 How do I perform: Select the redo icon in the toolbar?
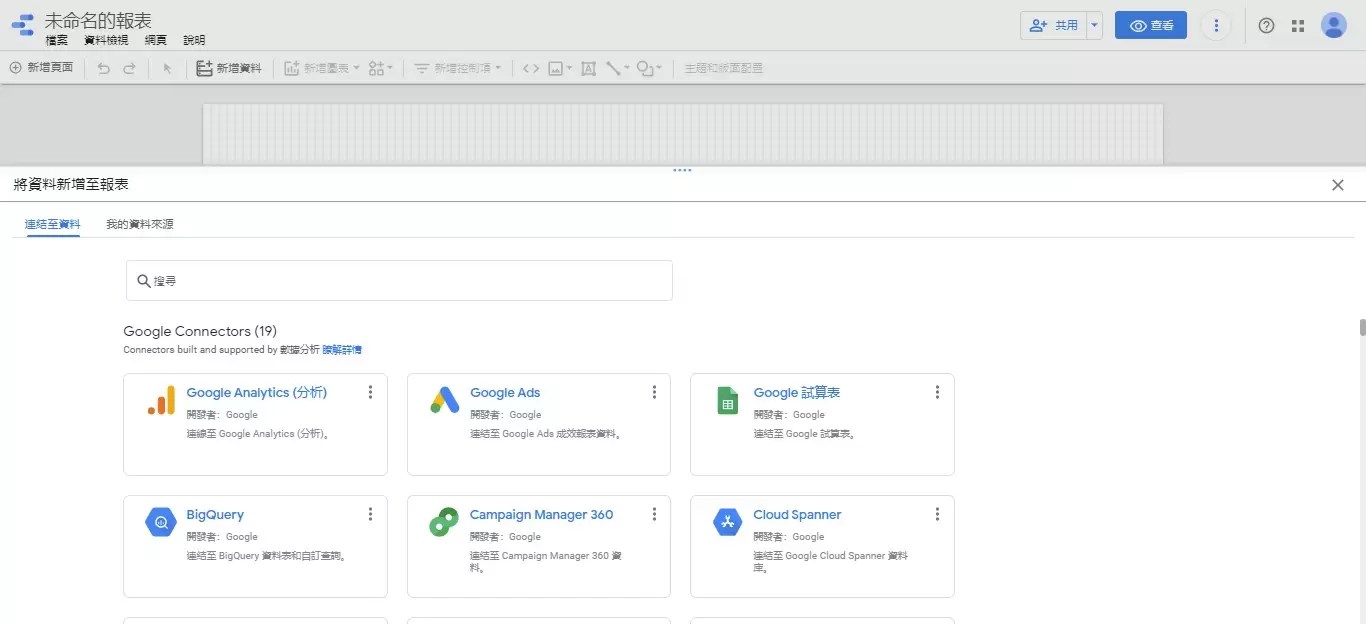129,68
